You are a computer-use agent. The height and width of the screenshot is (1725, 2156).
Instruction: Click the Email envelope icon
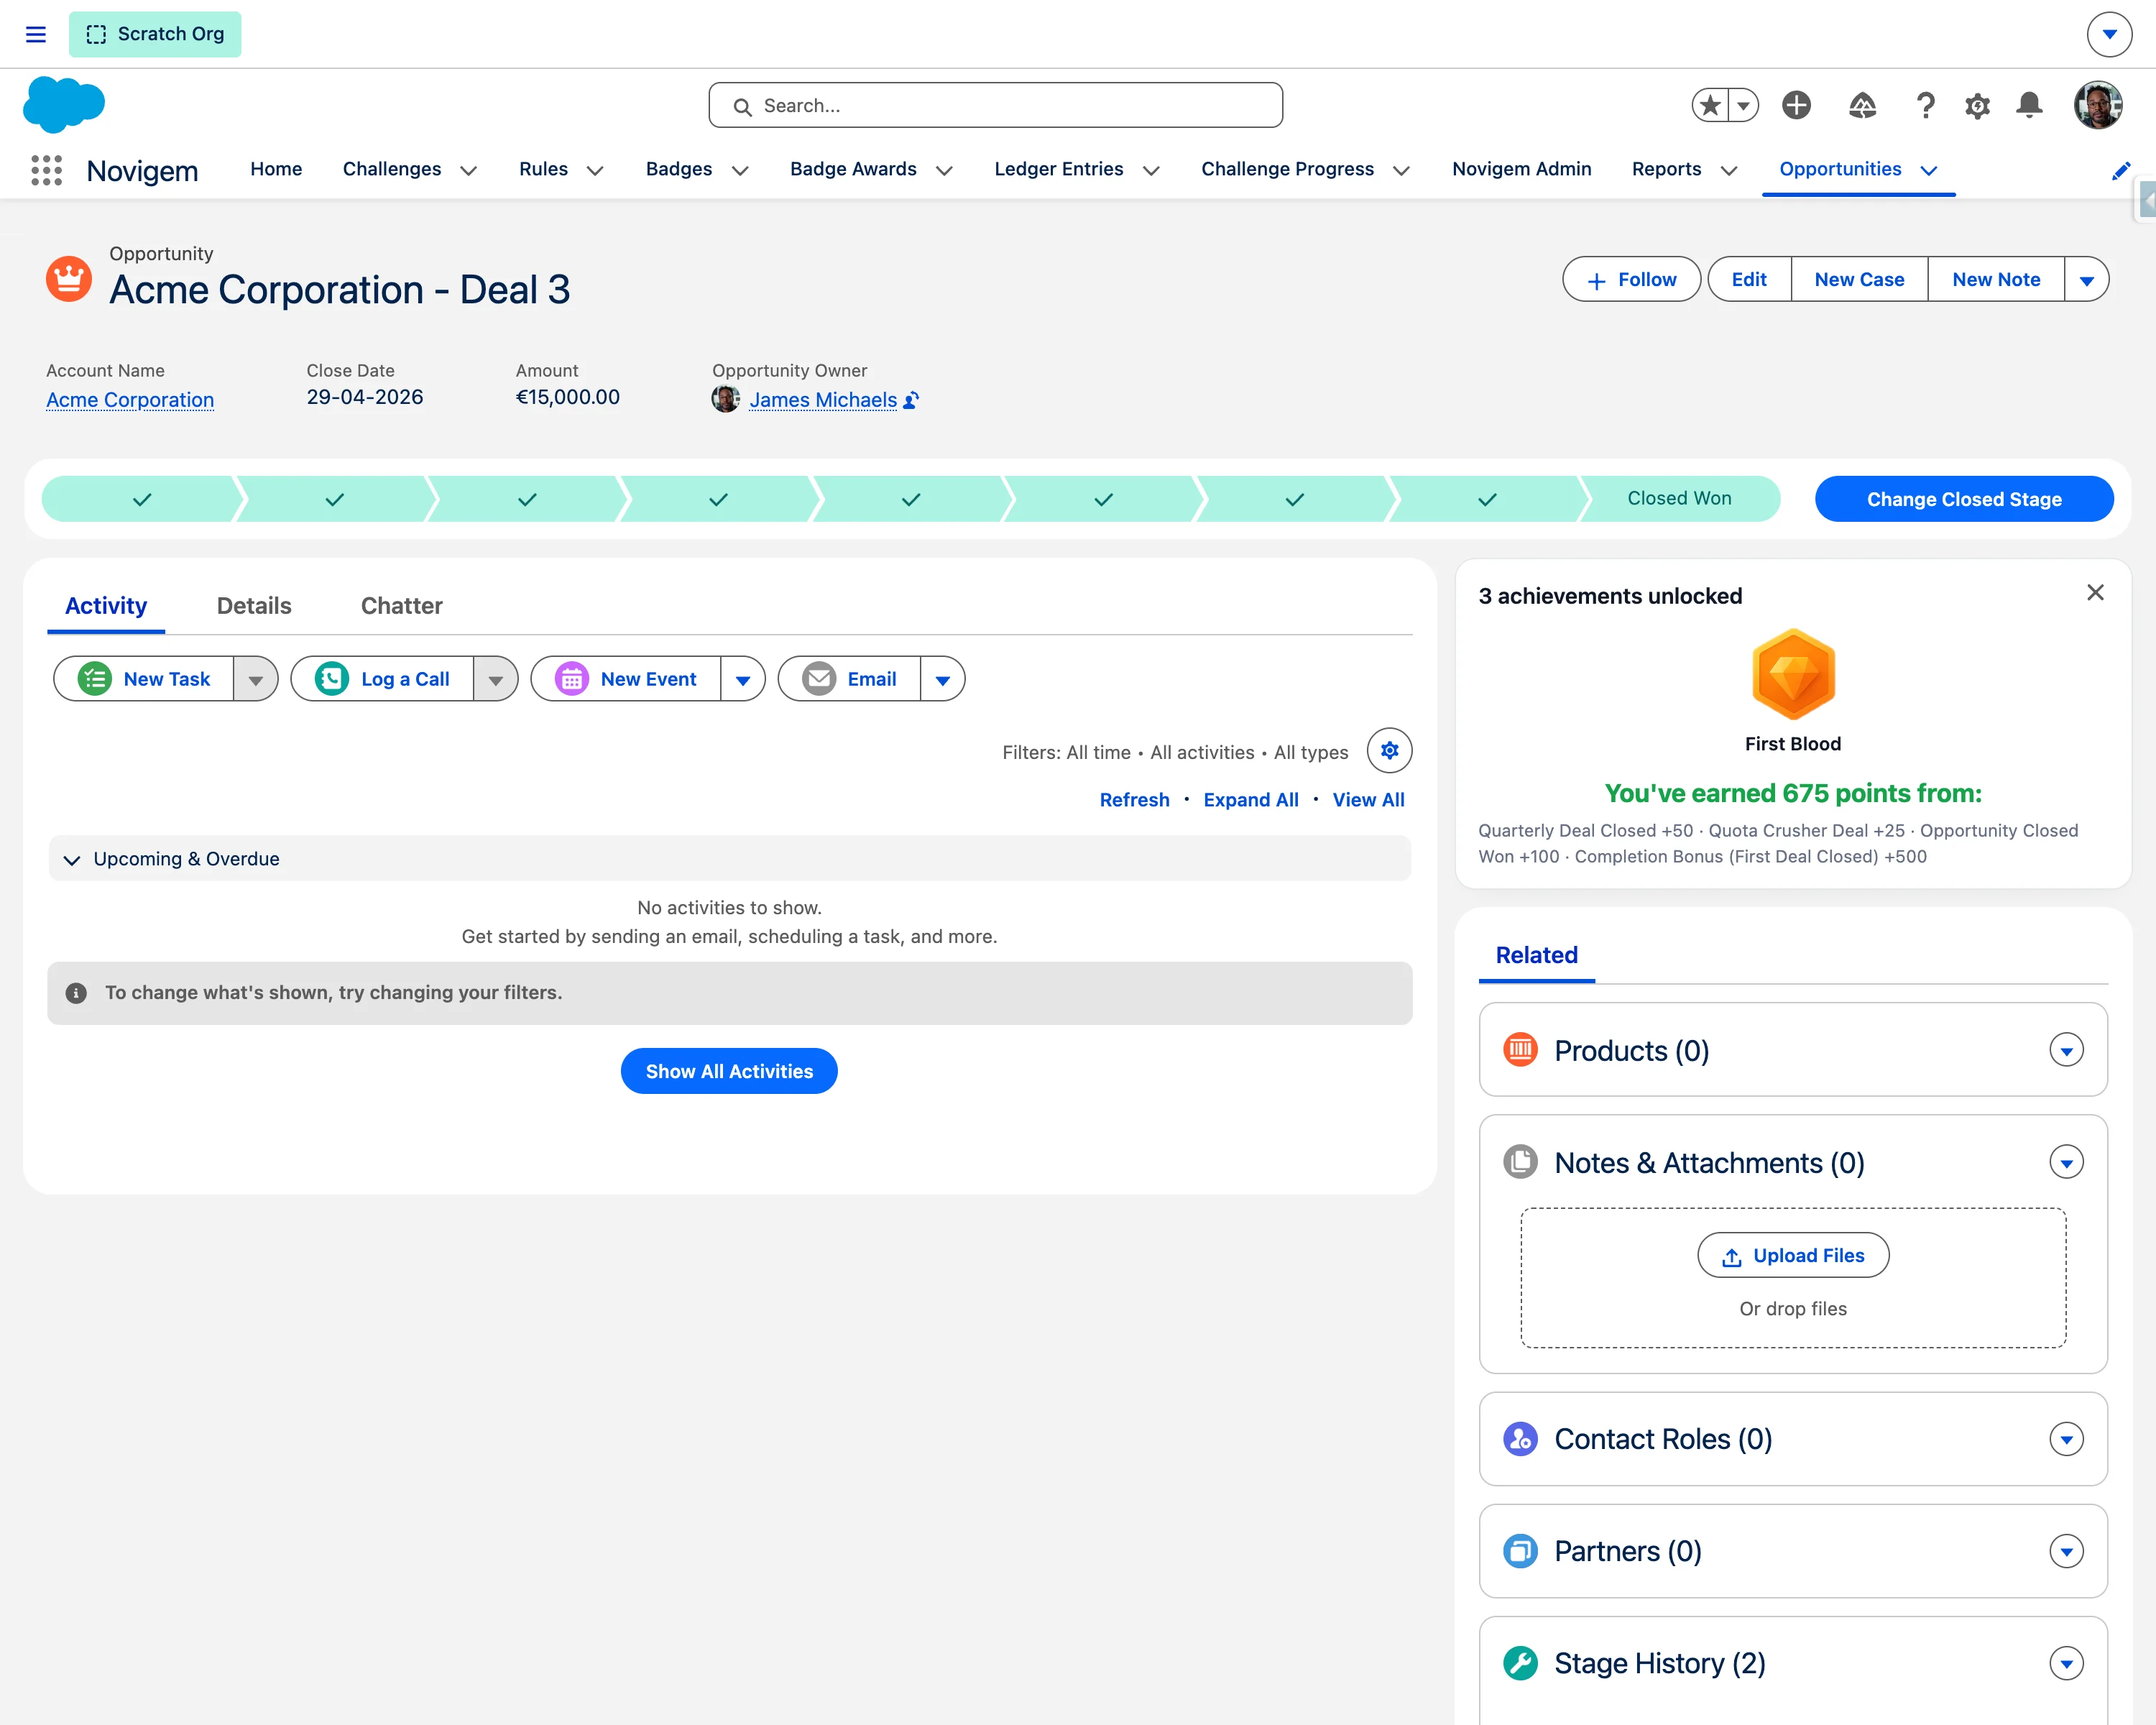[x=819, y=679]
